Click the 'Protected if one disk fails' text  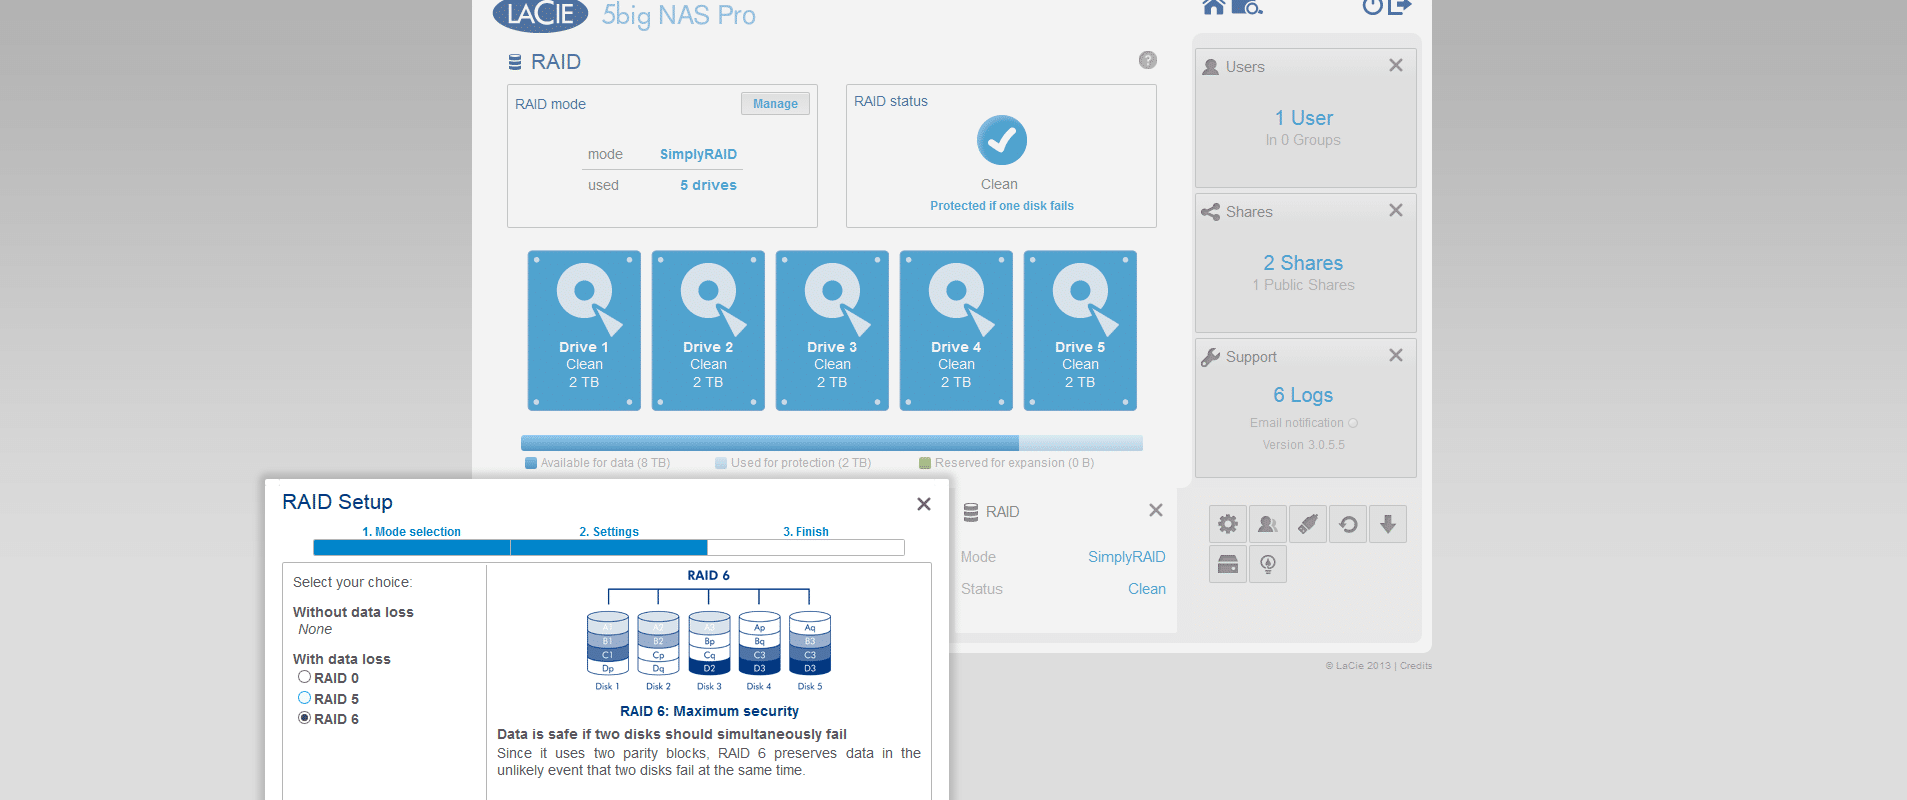tap(1002, 206)
